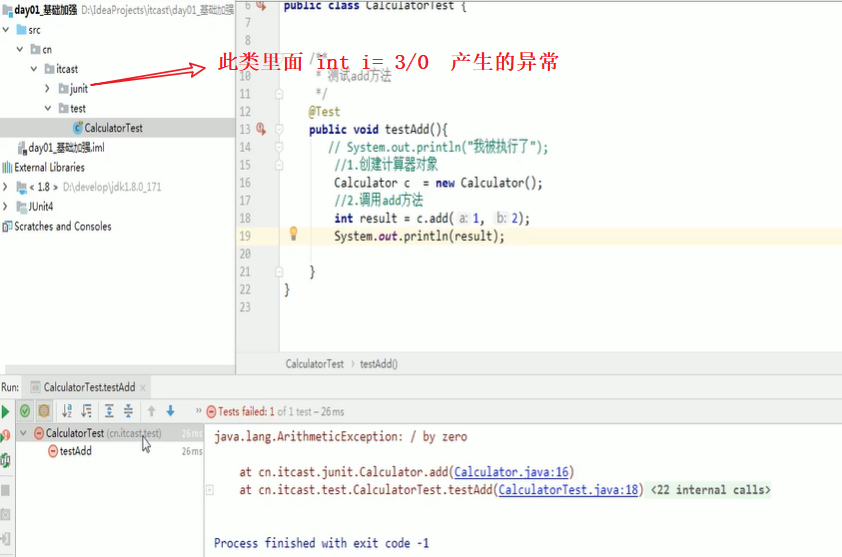
Task: Expand the 22 internal calls fold
Action: click(710, 490)
